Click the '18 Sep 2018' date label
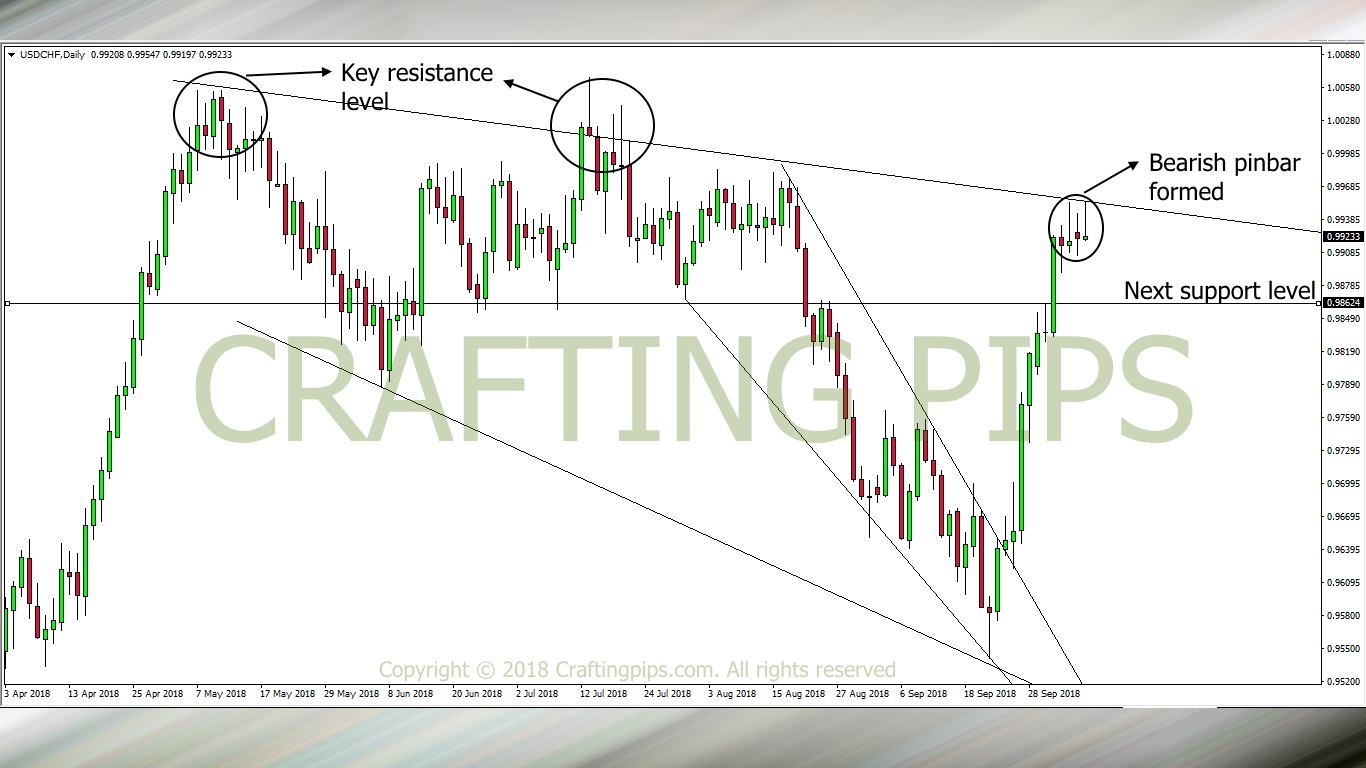 (x=989, y=693)
